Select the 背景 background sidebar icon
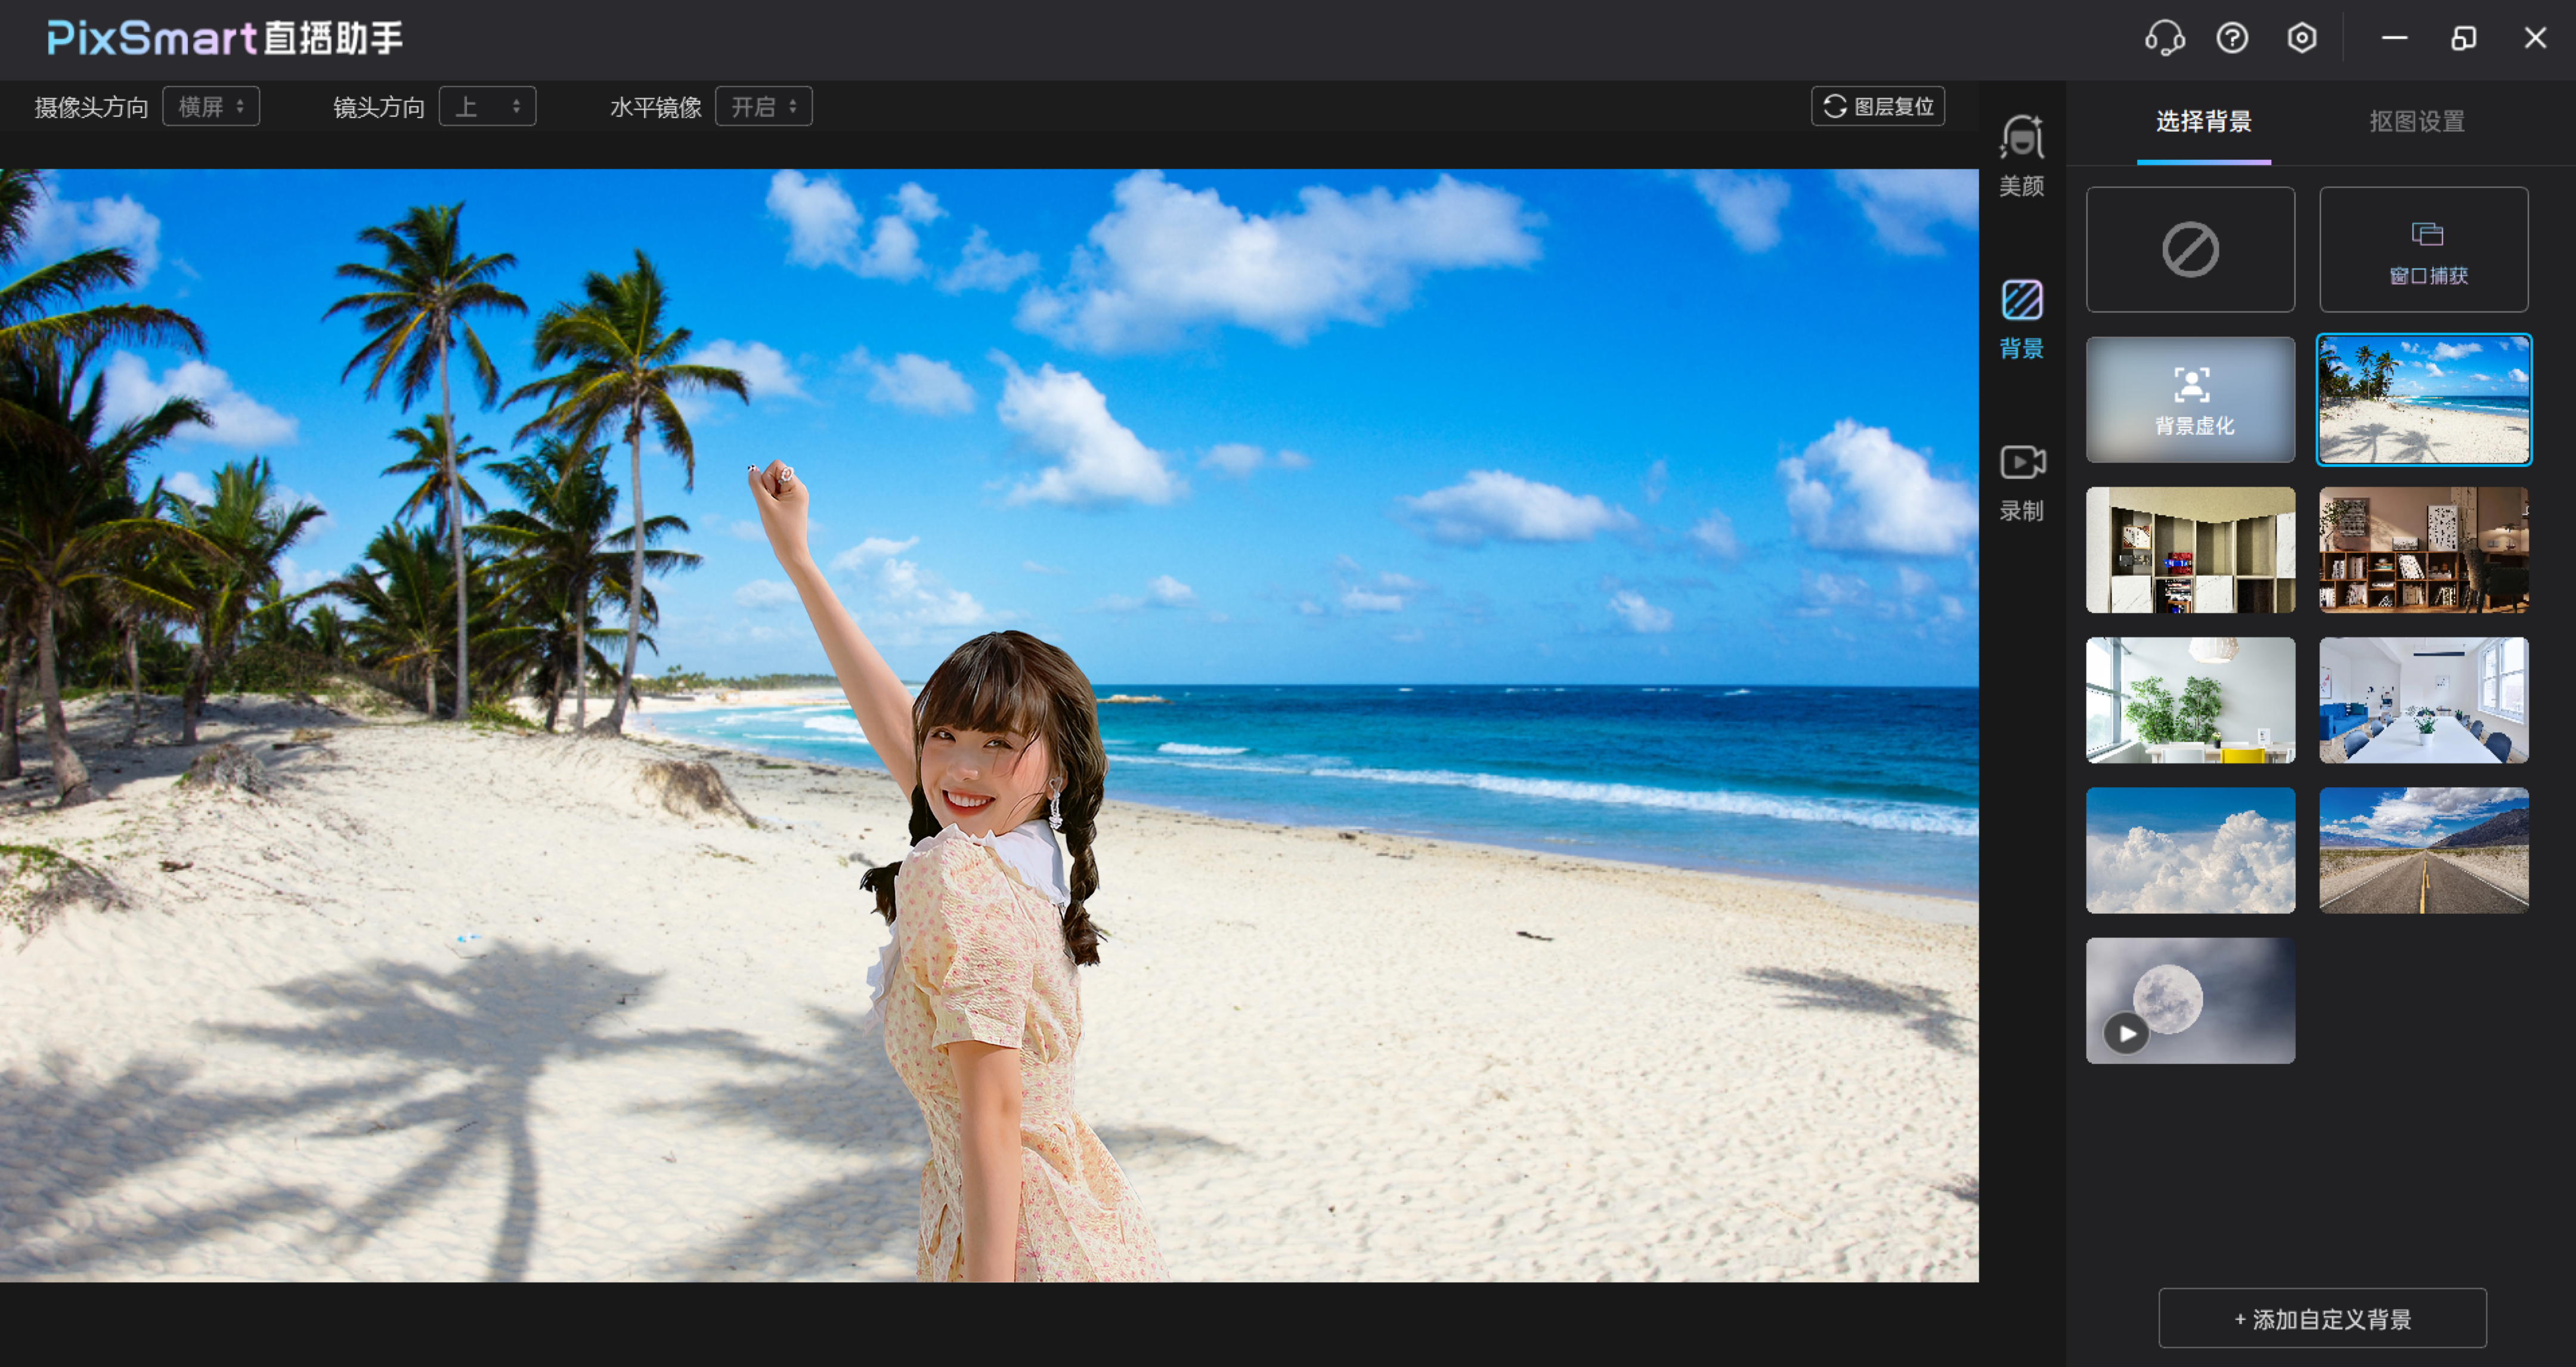Image resolution: width=2576 pixels, height=1367 pixels. click(2021, 318)
